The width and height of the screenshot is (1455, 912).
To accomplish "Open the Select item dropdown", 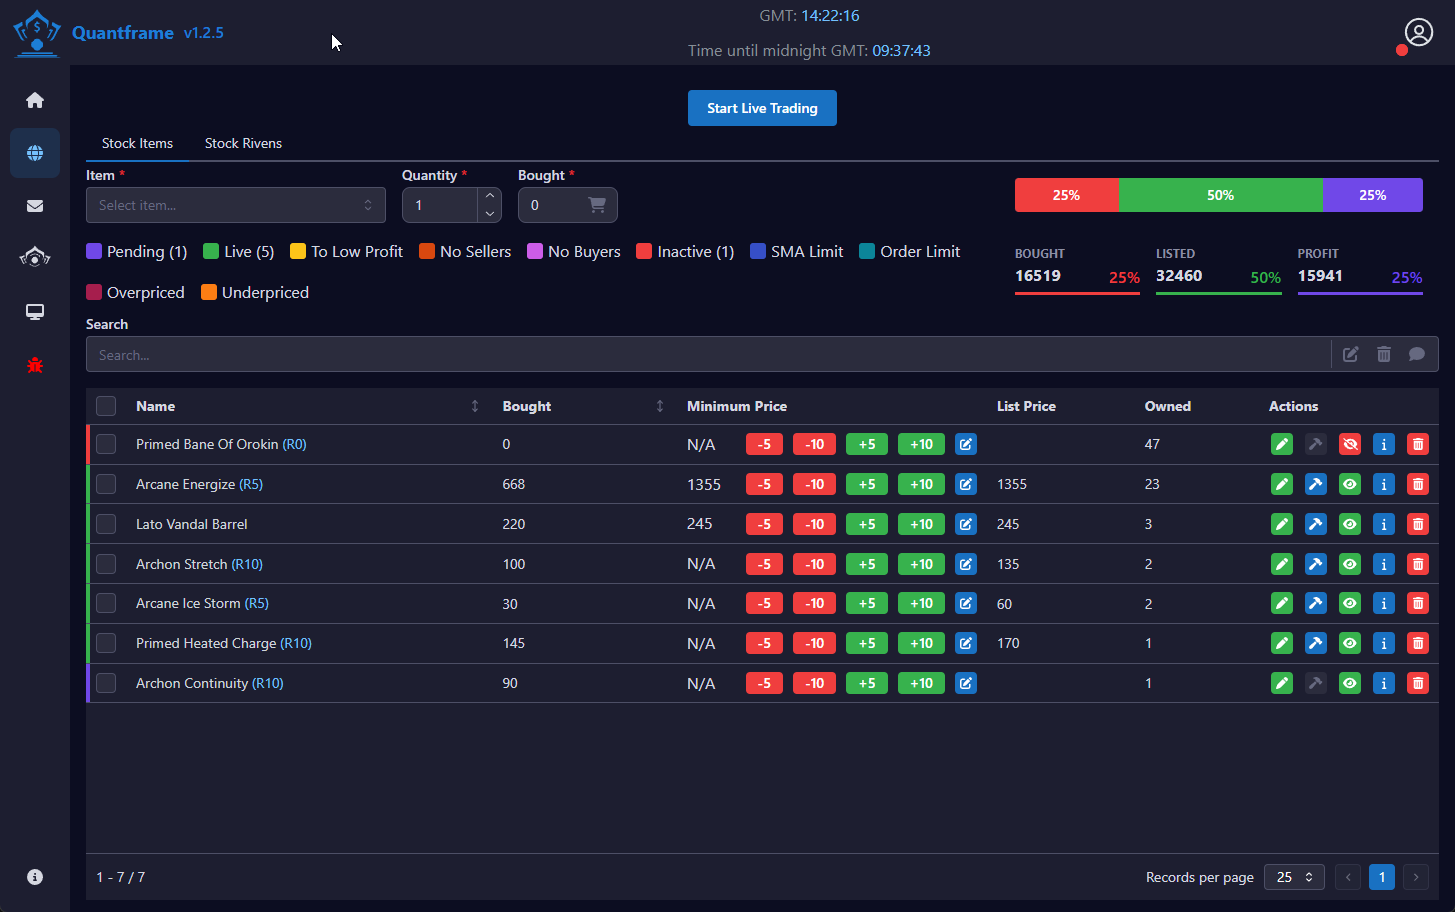I will (x=236, y=205).
